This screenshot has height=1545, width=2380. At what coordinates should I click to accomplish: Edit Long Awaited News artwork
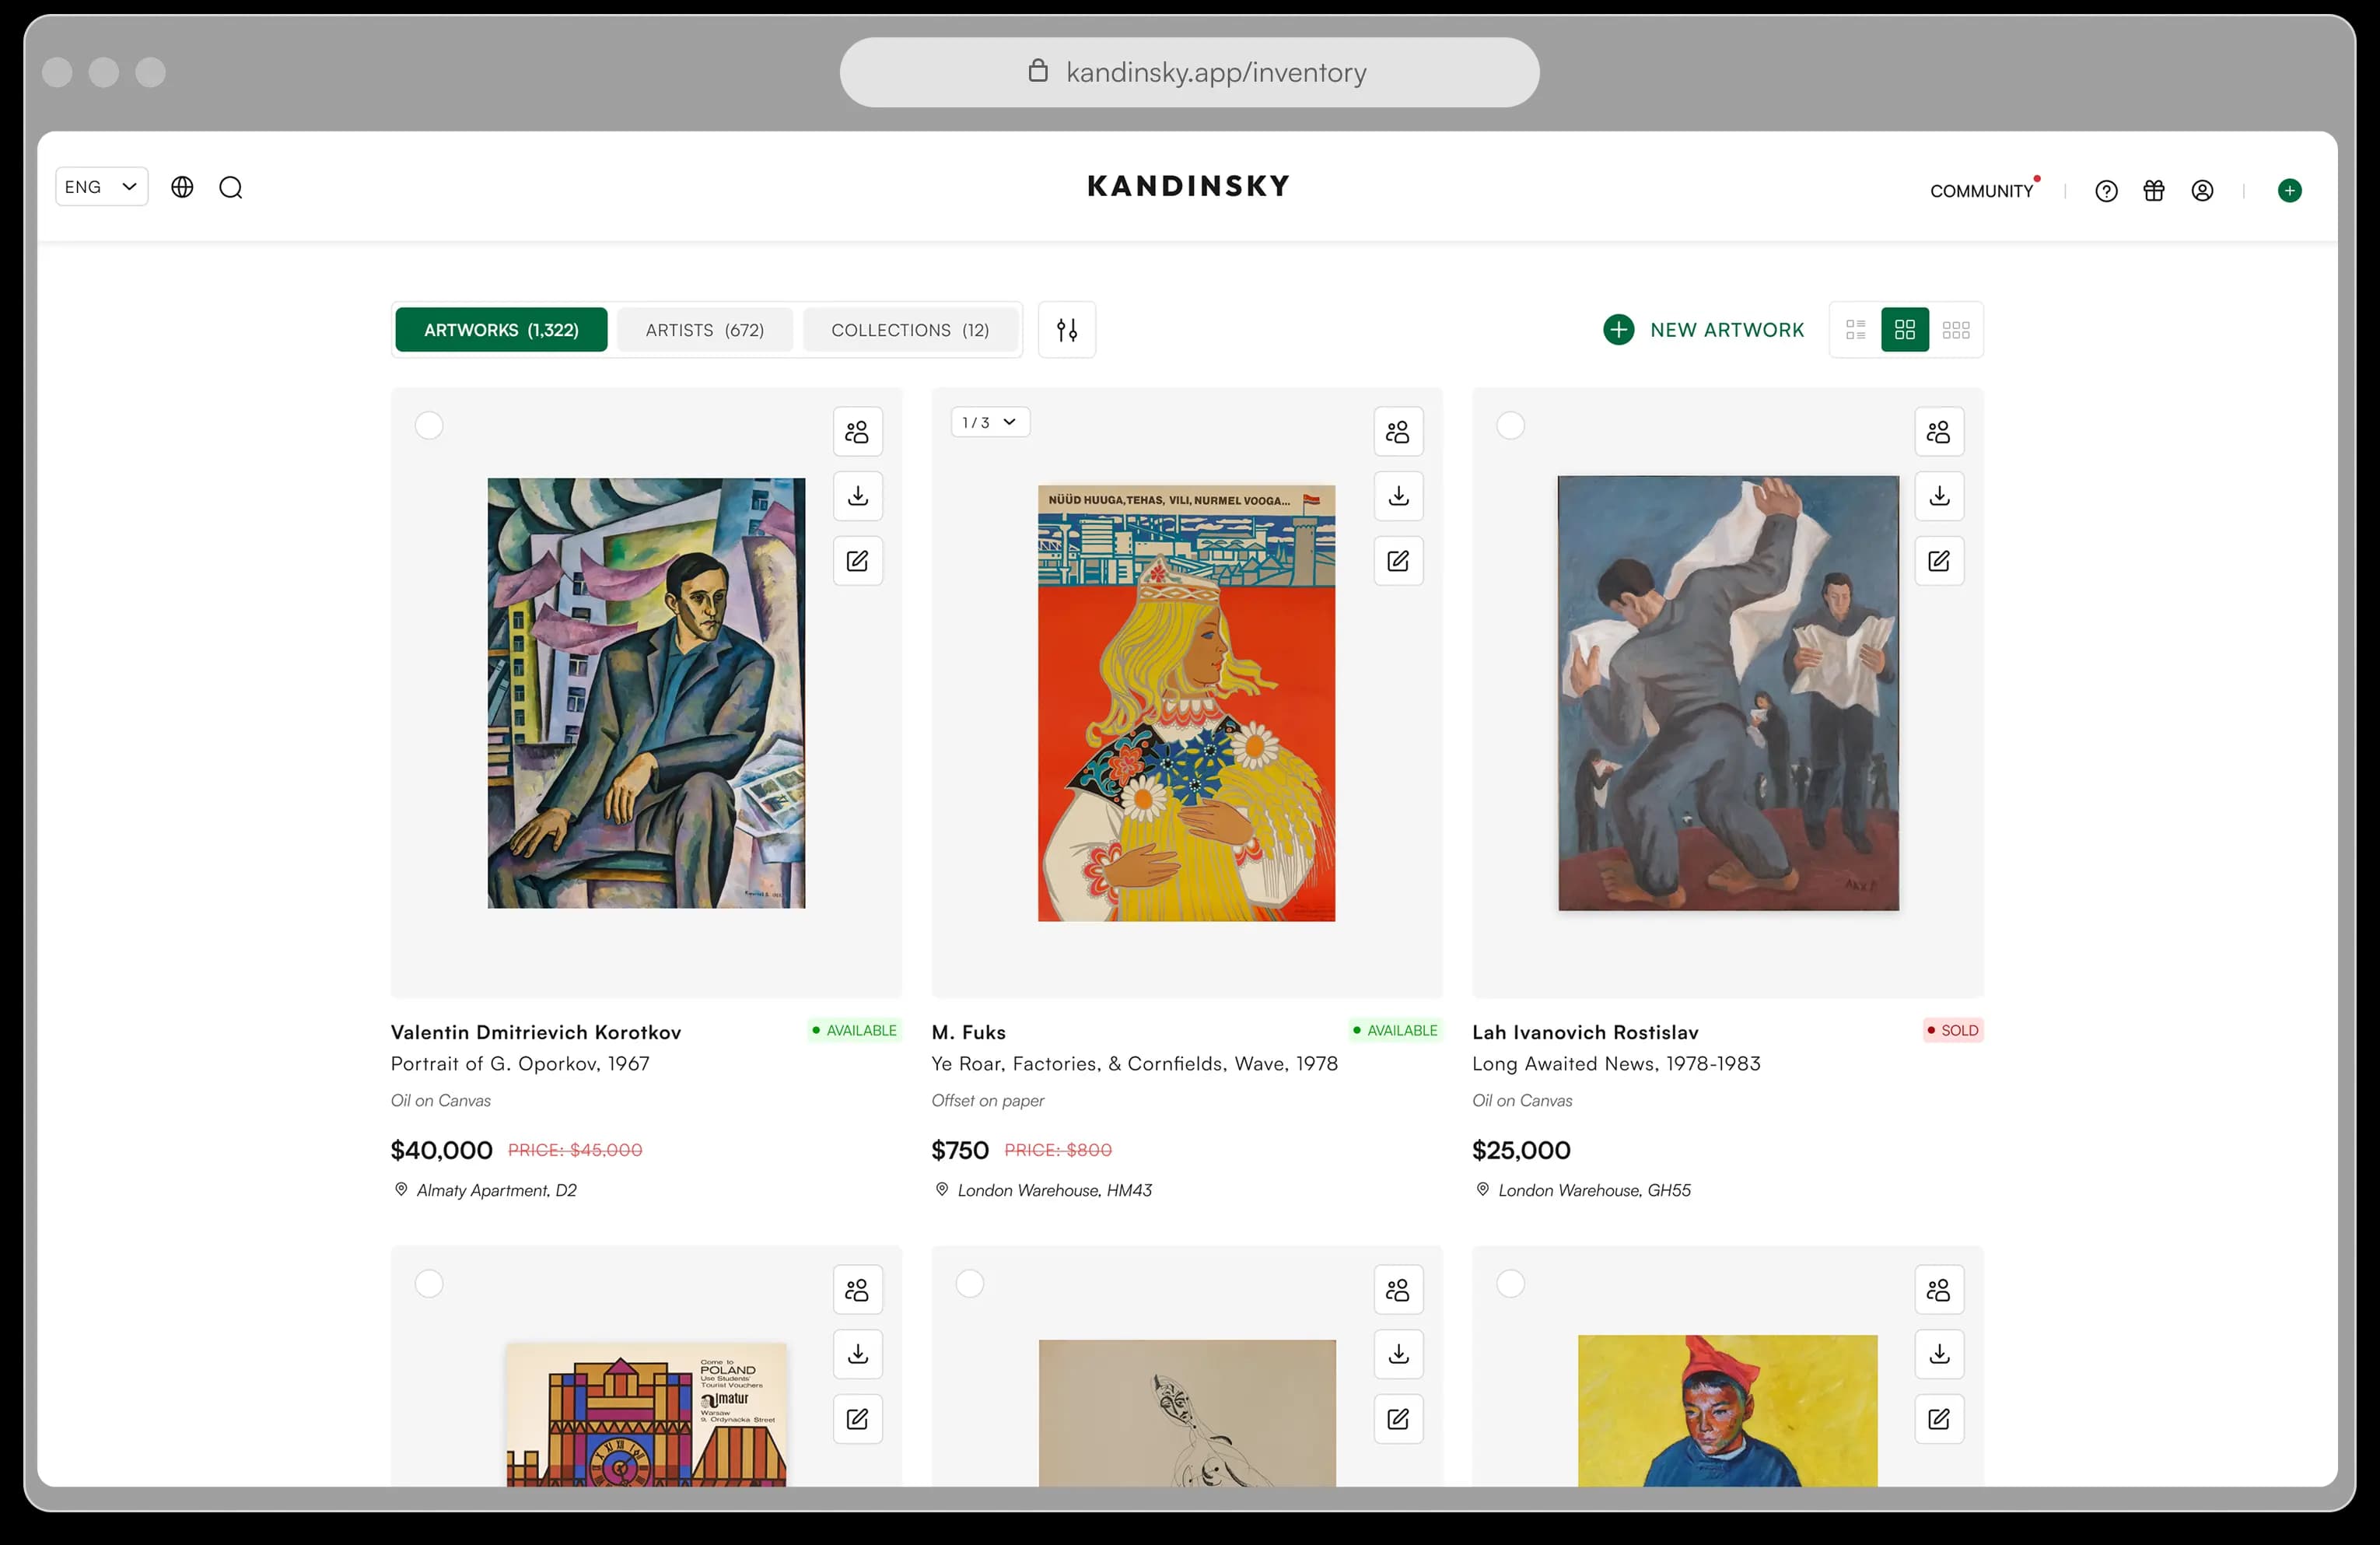1939,561
